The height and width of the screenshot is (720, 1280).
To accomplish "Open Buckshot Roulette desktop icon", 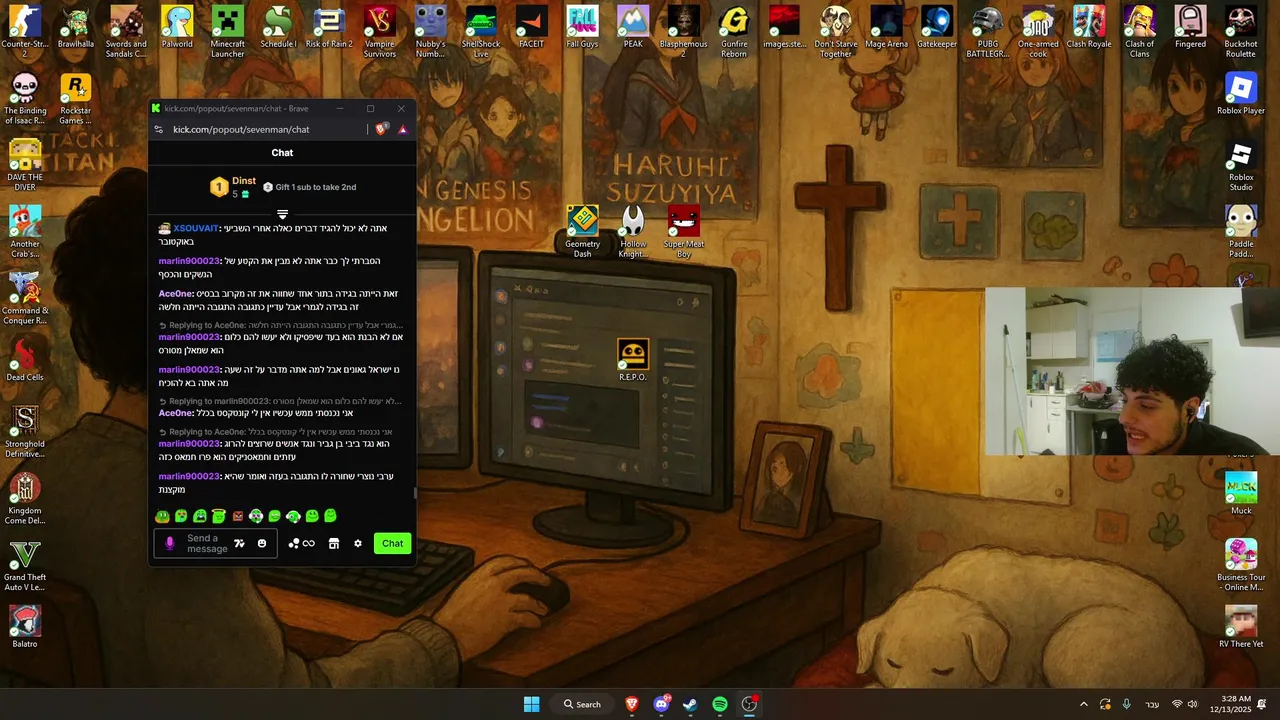I will [x=1241, y=30].
